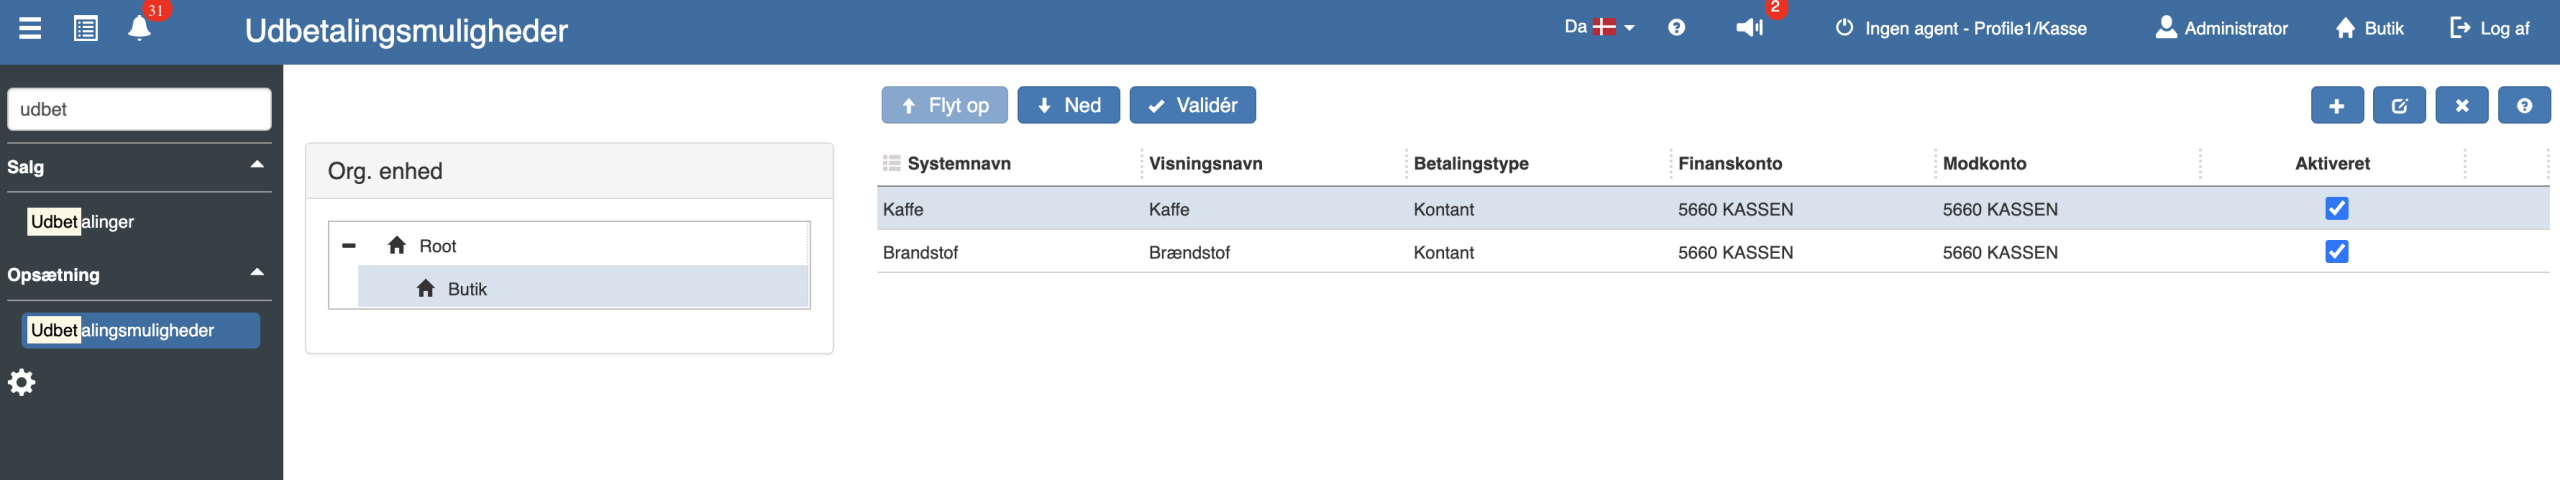Delete selected row with X icon
Image resolution: width=2560 pixels, height=480 pixels.
(2461, 105)
